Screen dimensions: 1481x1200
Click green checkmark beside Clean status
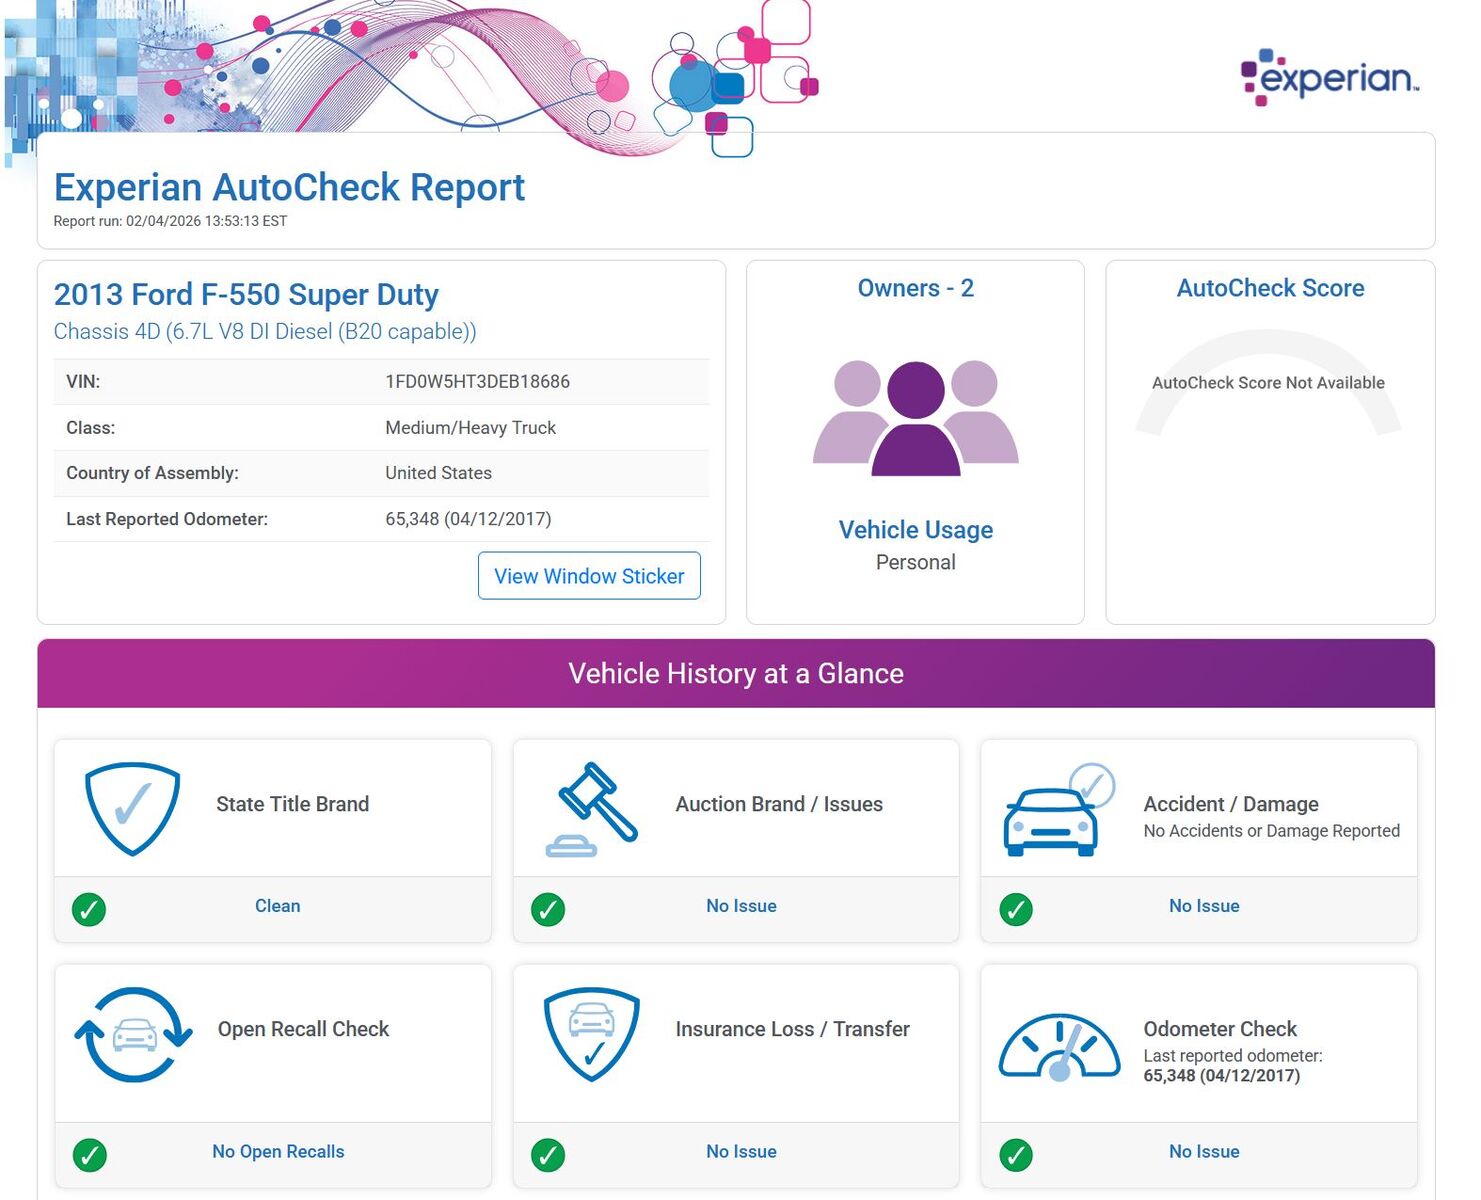89,909
